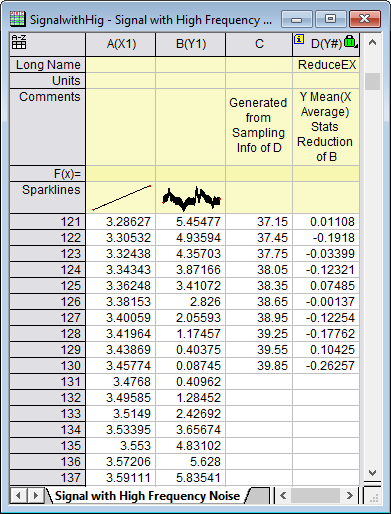Click the column A sparkline thumbnail

pos(121,198)
